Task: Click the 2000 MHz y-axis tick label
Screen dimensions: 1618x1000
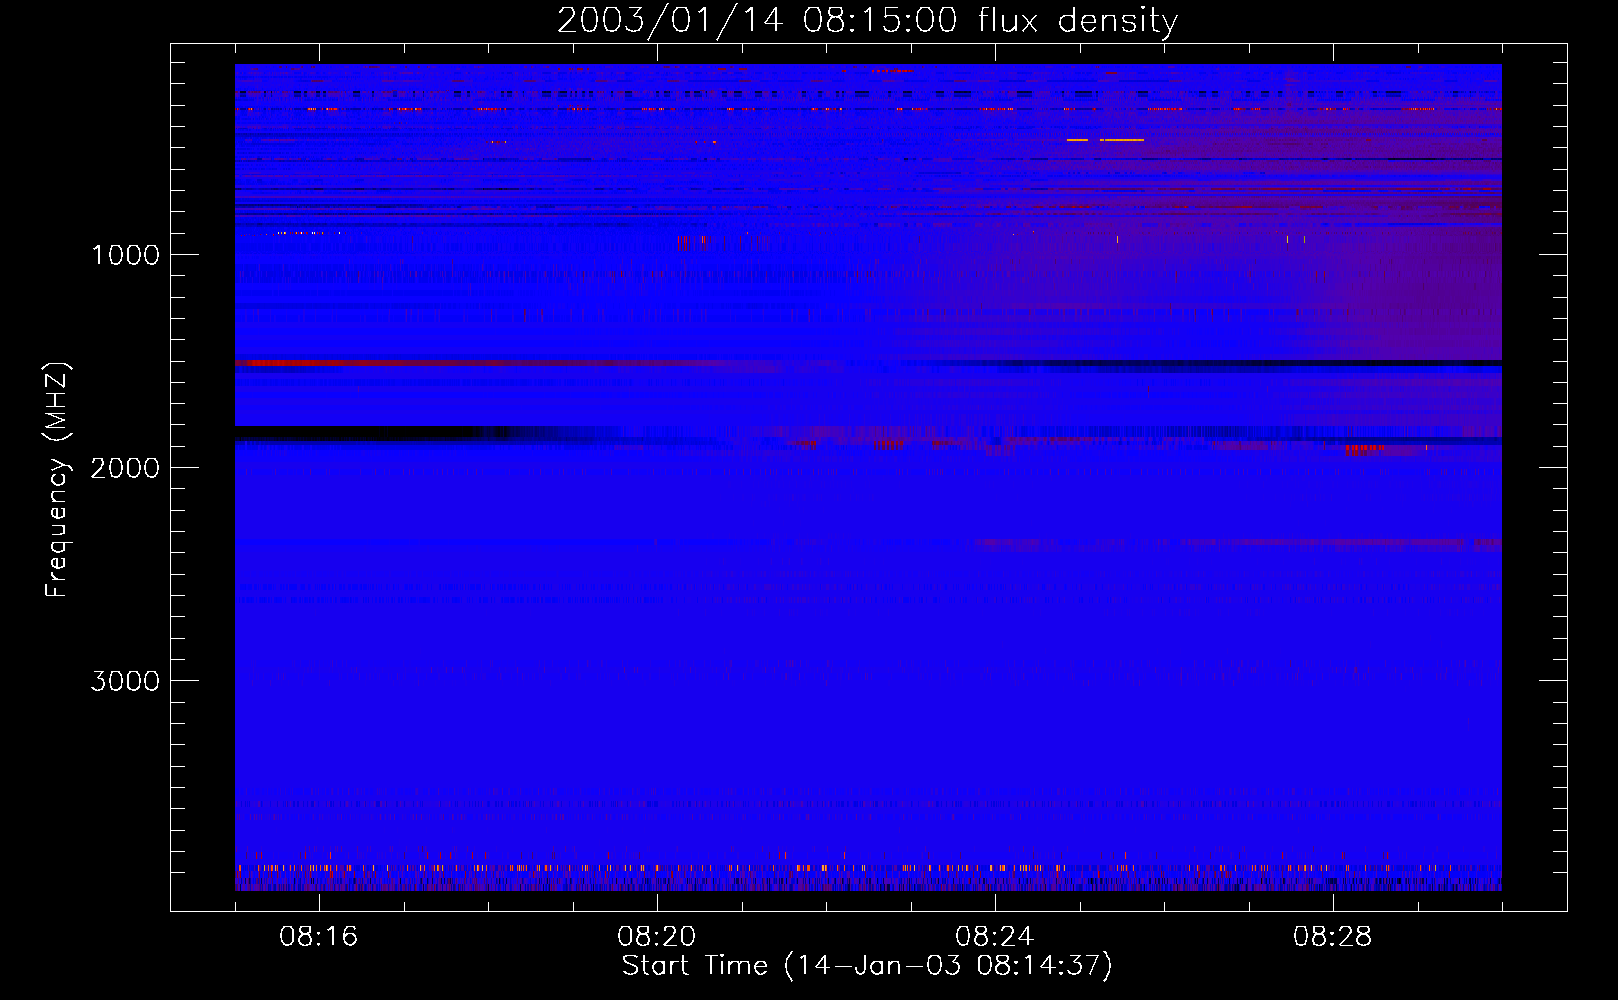Action: [125, 468]
